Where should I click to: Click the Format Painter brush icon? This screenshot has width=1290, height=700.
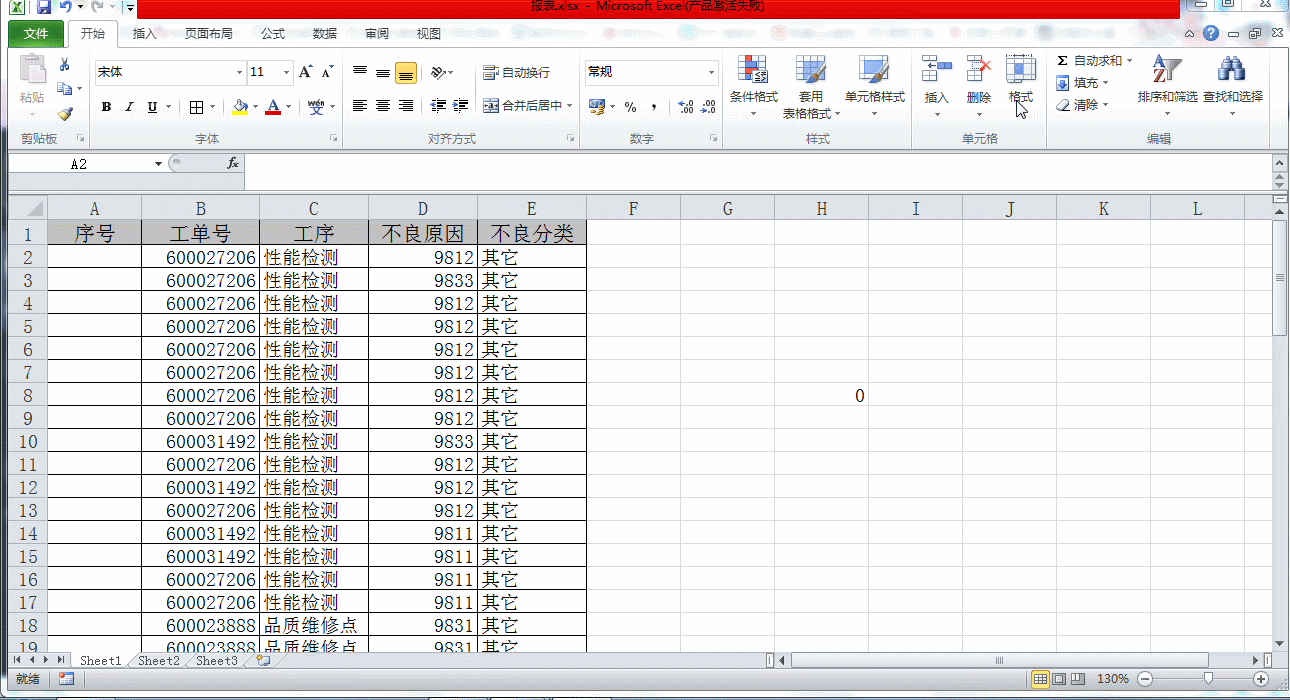click(x=65, y=114)
